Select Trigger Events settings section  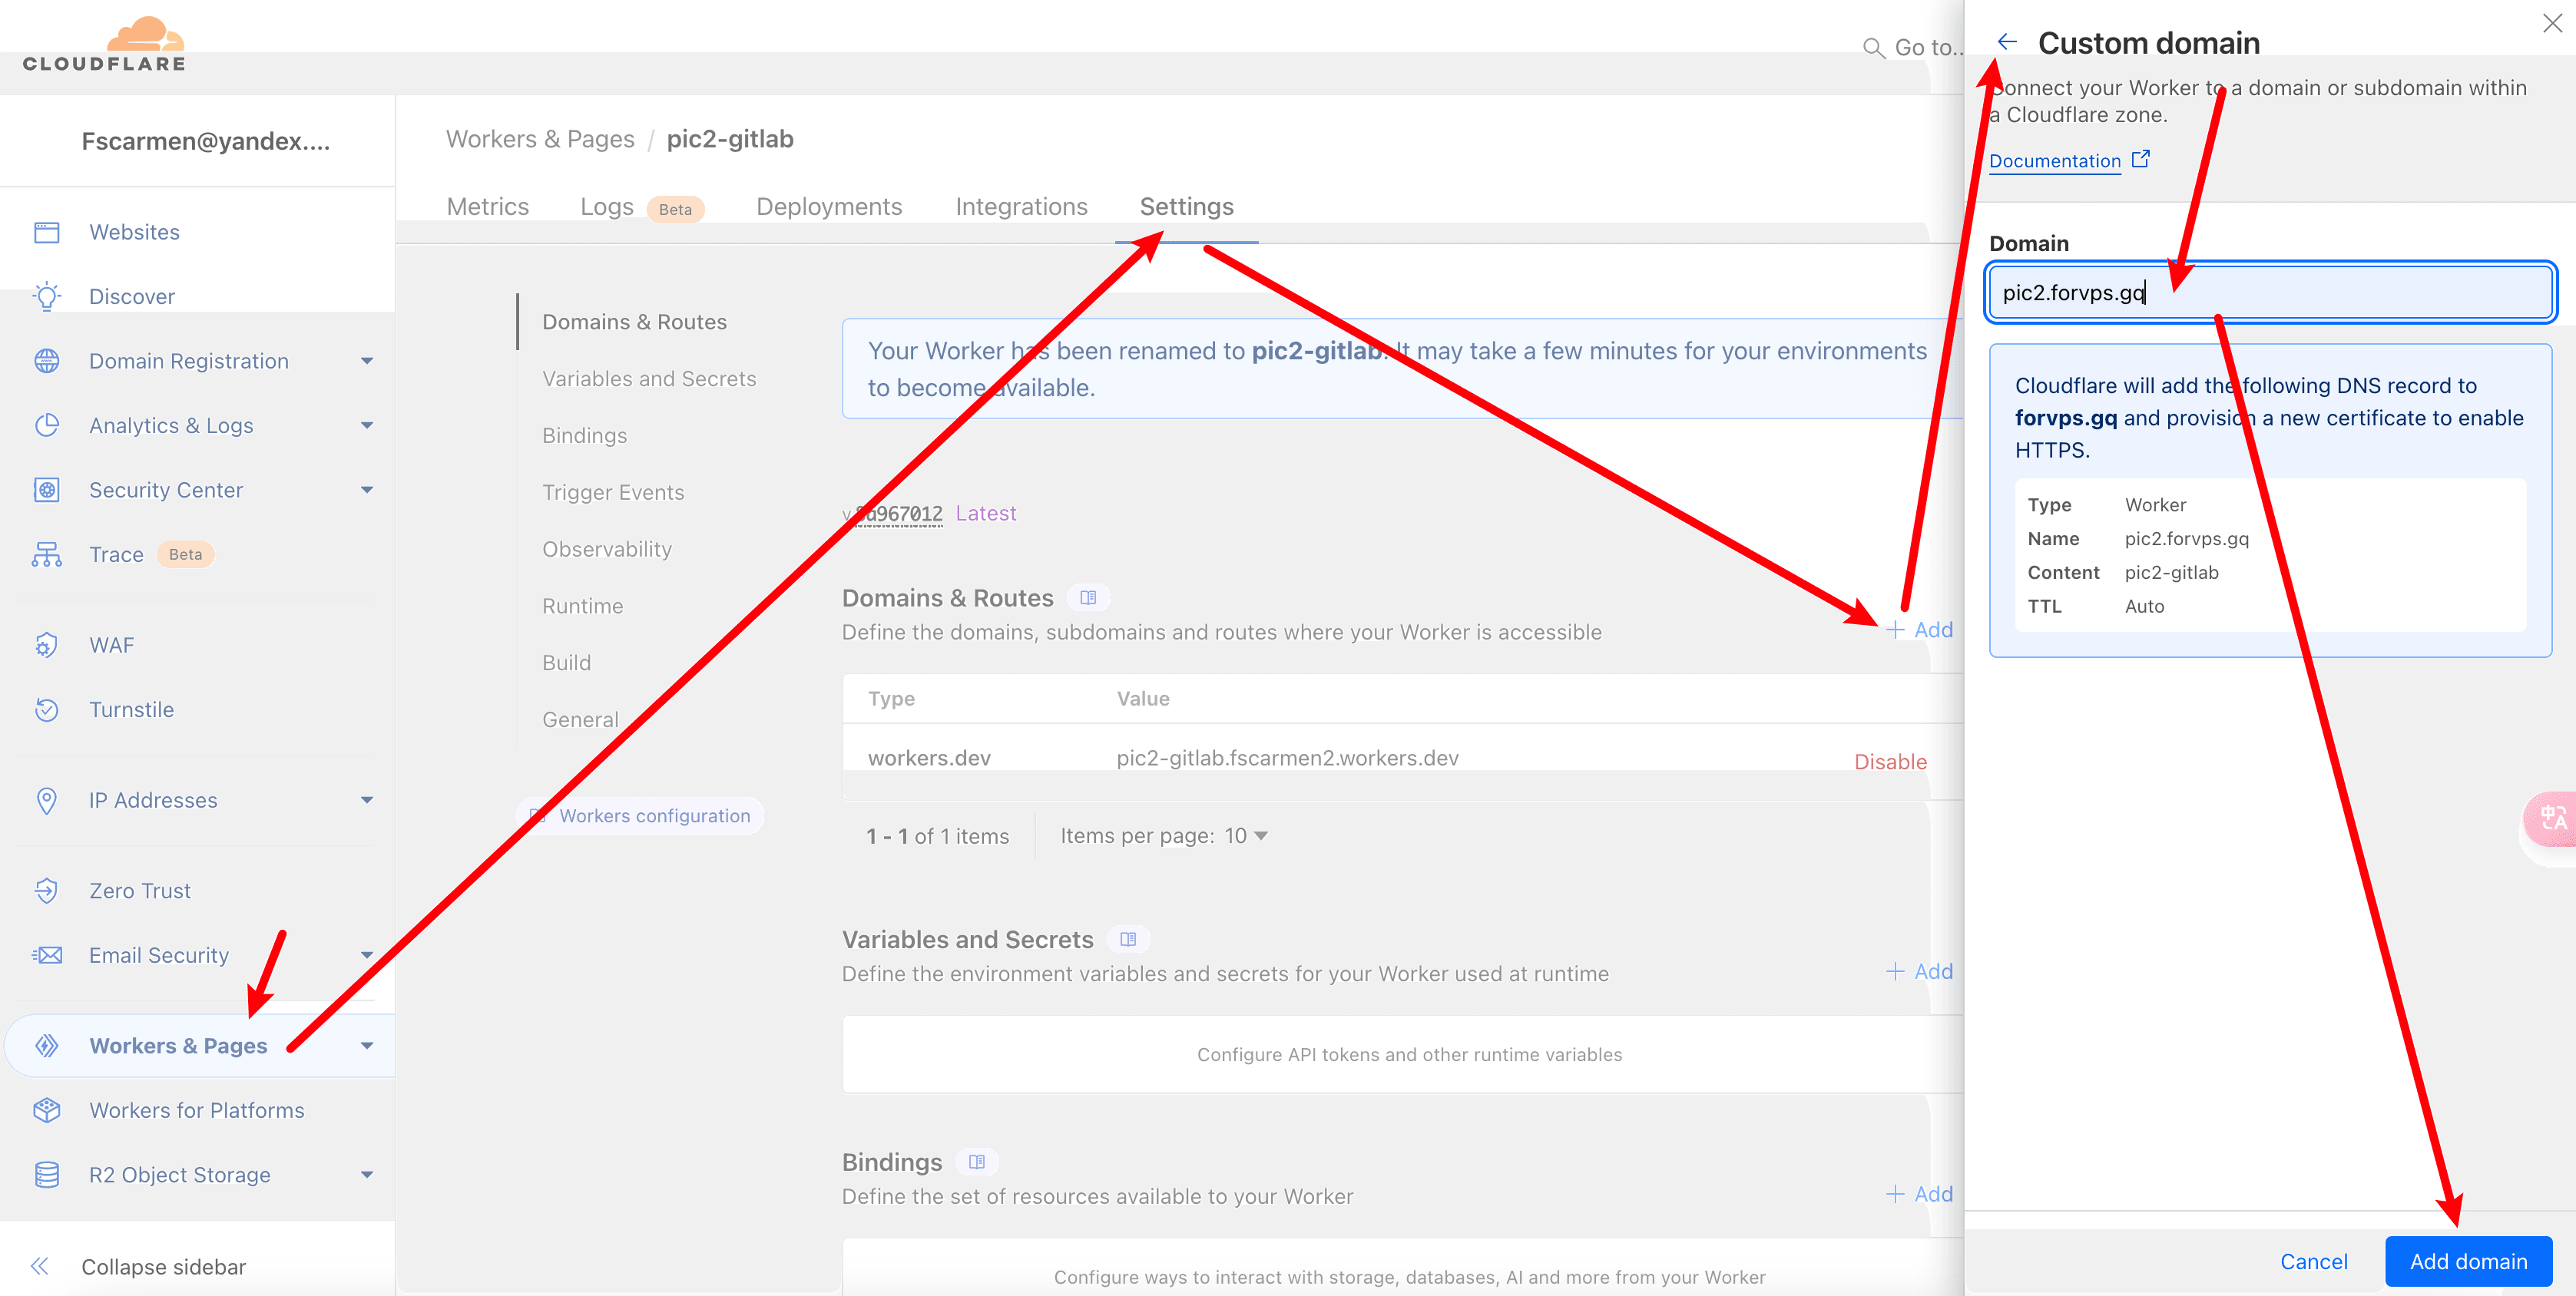[x=613, y=493]
